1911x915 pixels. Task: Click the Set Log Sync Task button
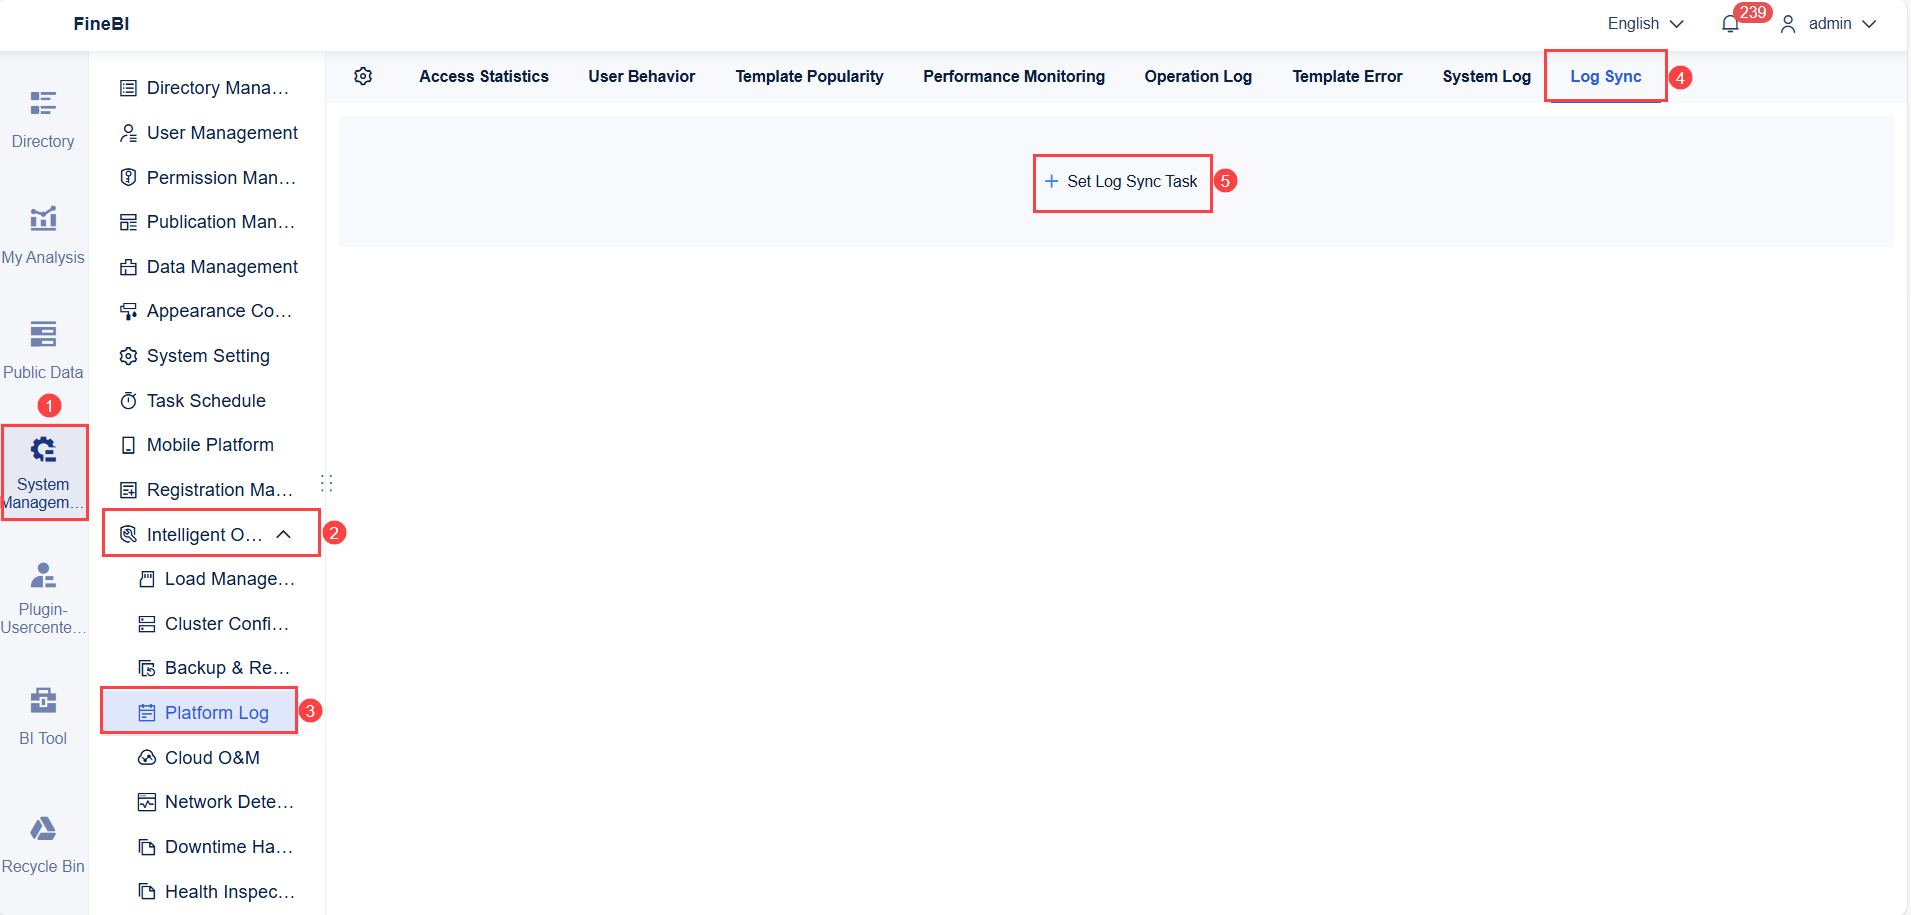click(x=1121, y=181)
